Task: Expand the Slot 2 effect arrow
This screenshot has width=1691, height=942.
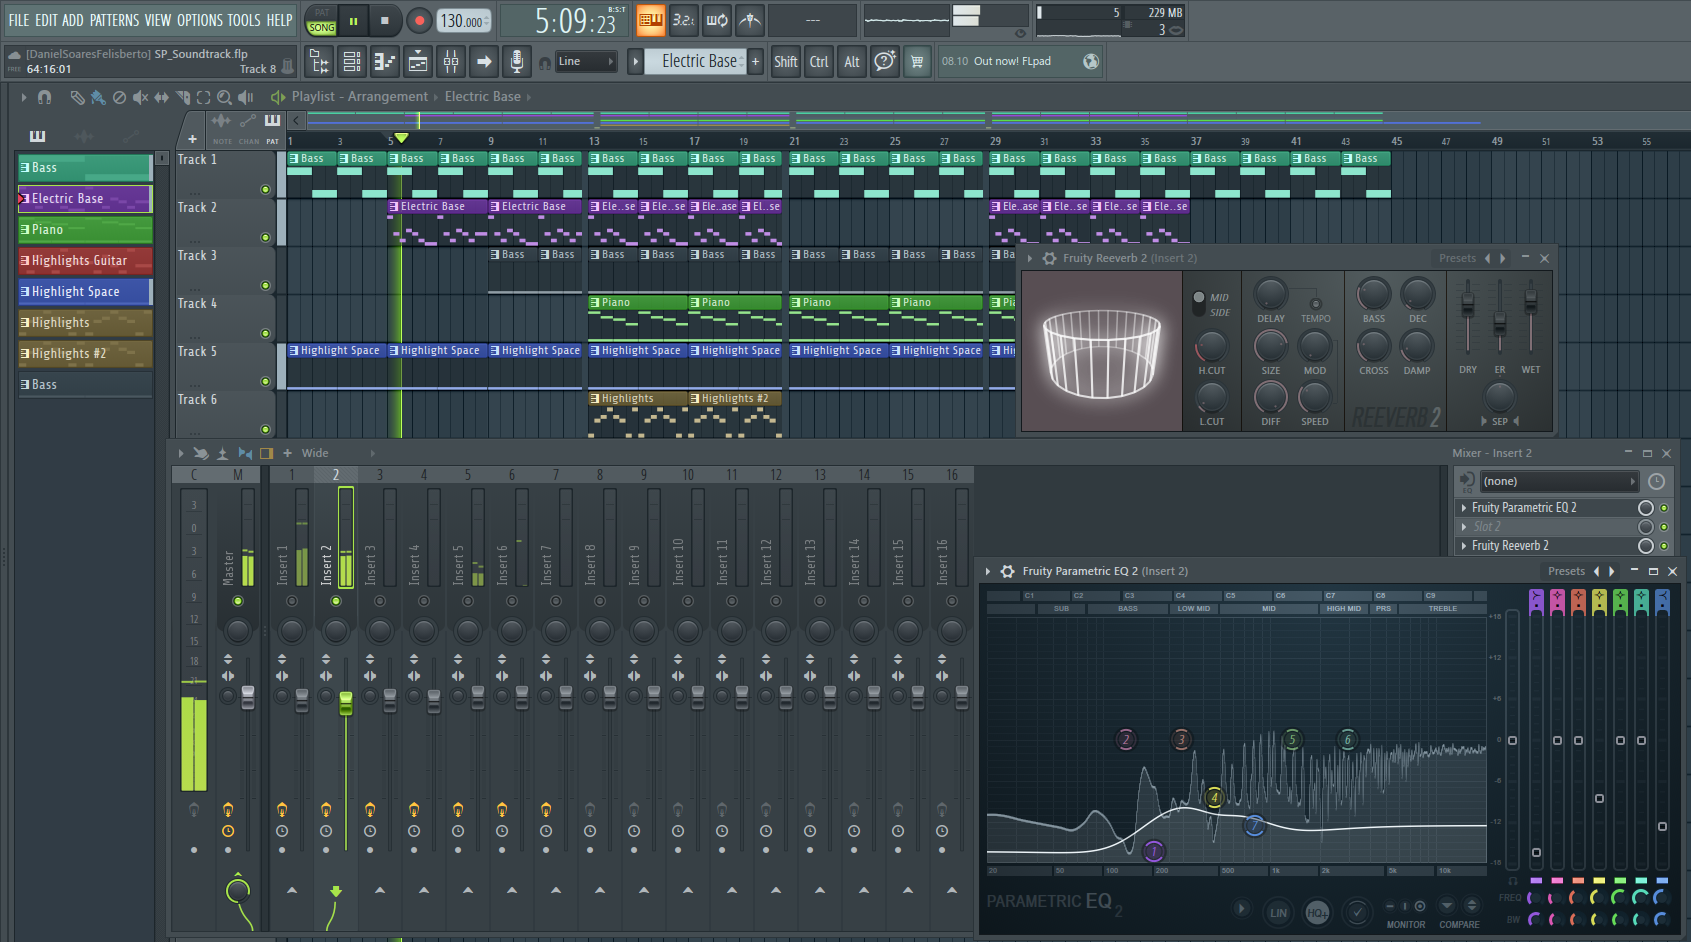Action: [1465, 527]
